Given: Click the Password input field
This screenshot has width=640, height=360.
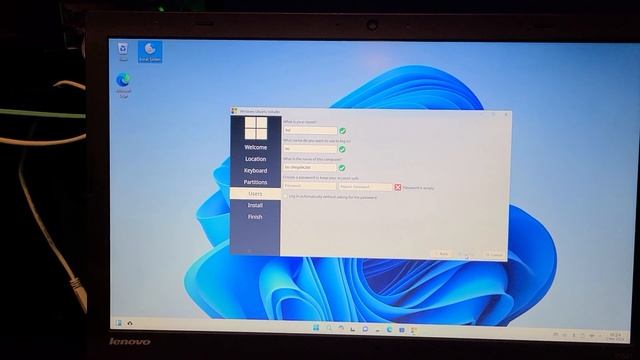Looking at the screenshot, I should tap(310, 186).
